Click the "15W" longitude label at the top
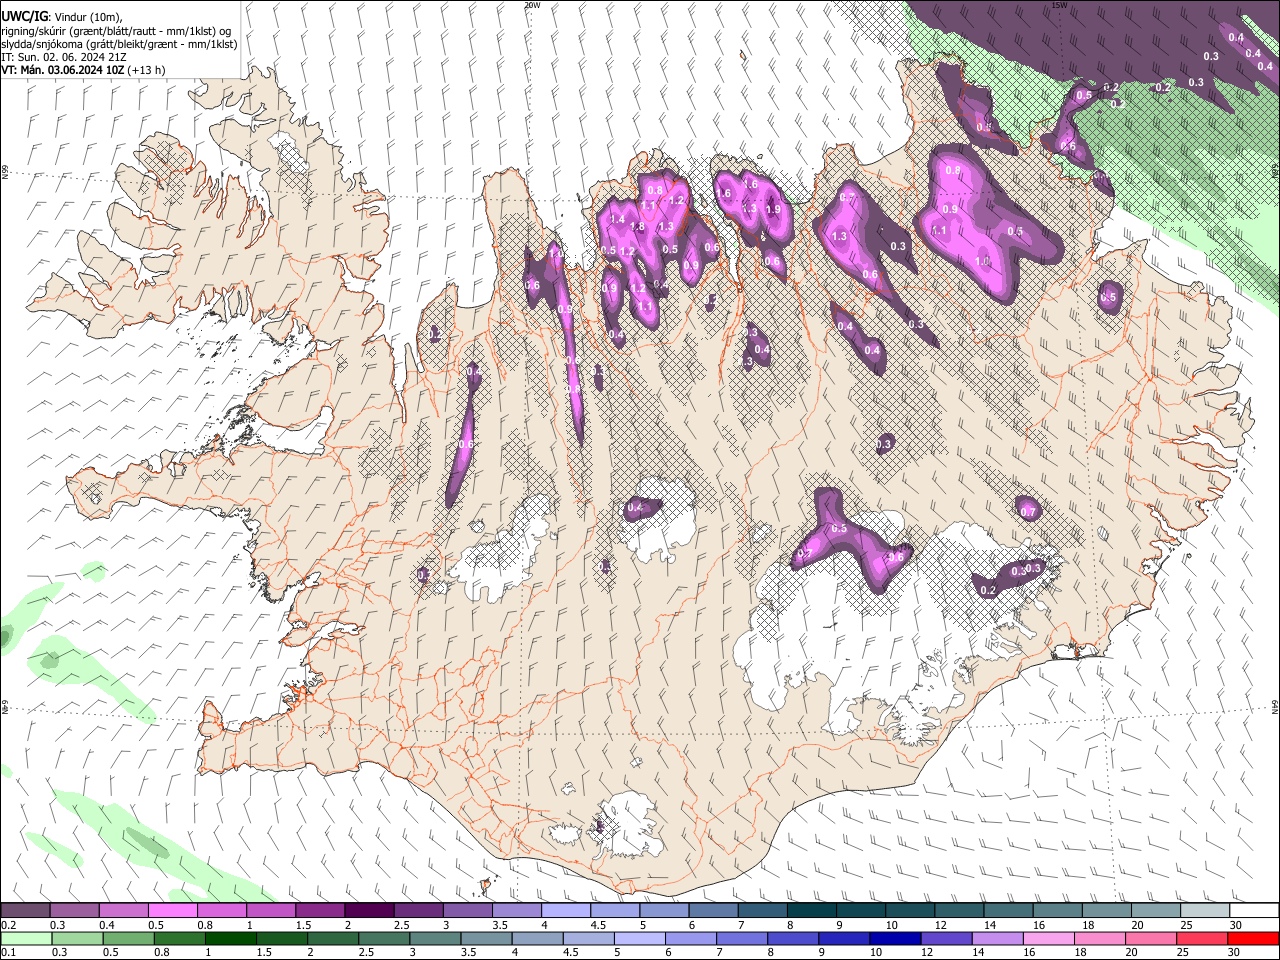Image resolution: width=1280 pixels, height=960 pixels. 1059,5
